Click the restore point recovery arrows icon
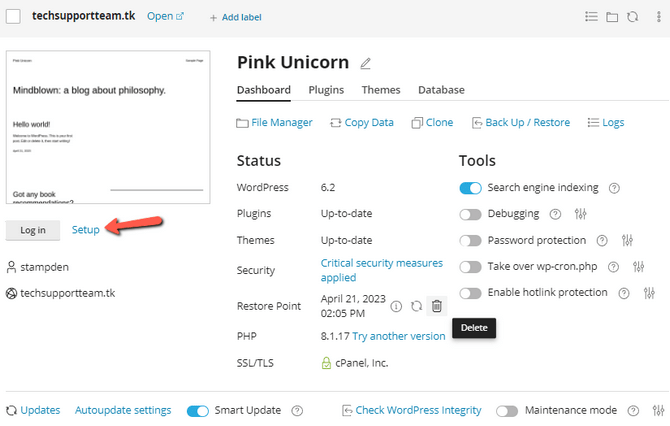 coord(416,306)
